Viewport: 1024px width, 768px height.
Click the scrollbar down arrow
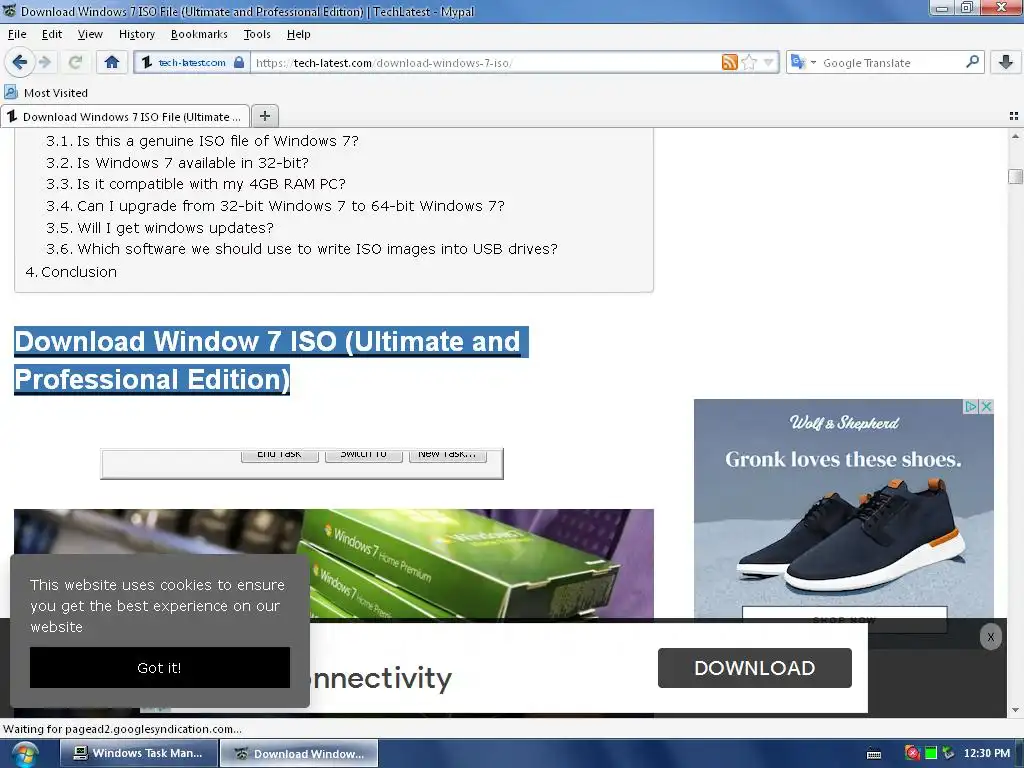point(1015,710)
